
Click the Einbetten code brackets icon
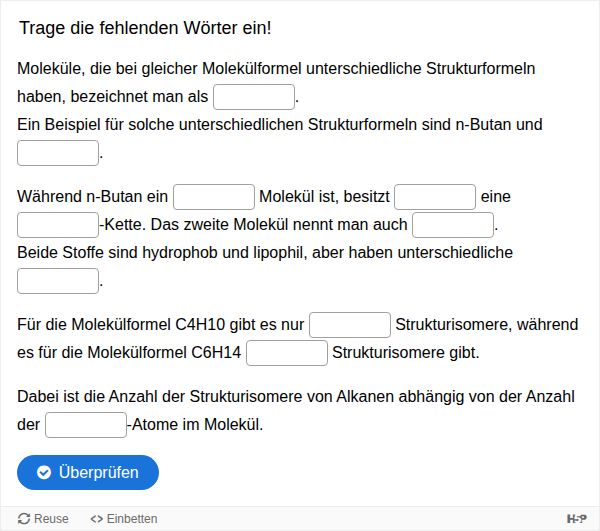click(x=96, y=519)
